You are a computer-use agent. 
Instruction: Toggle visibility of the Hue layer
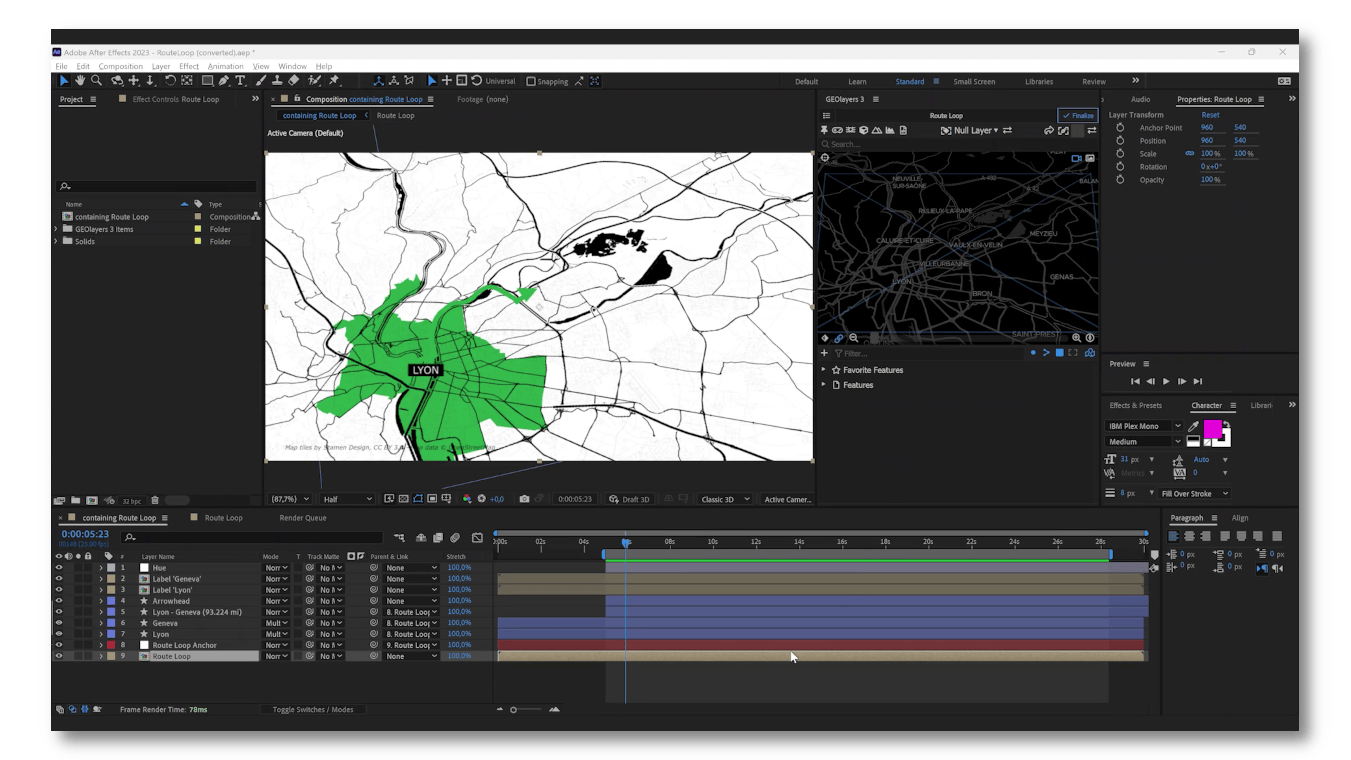[59, 568]
